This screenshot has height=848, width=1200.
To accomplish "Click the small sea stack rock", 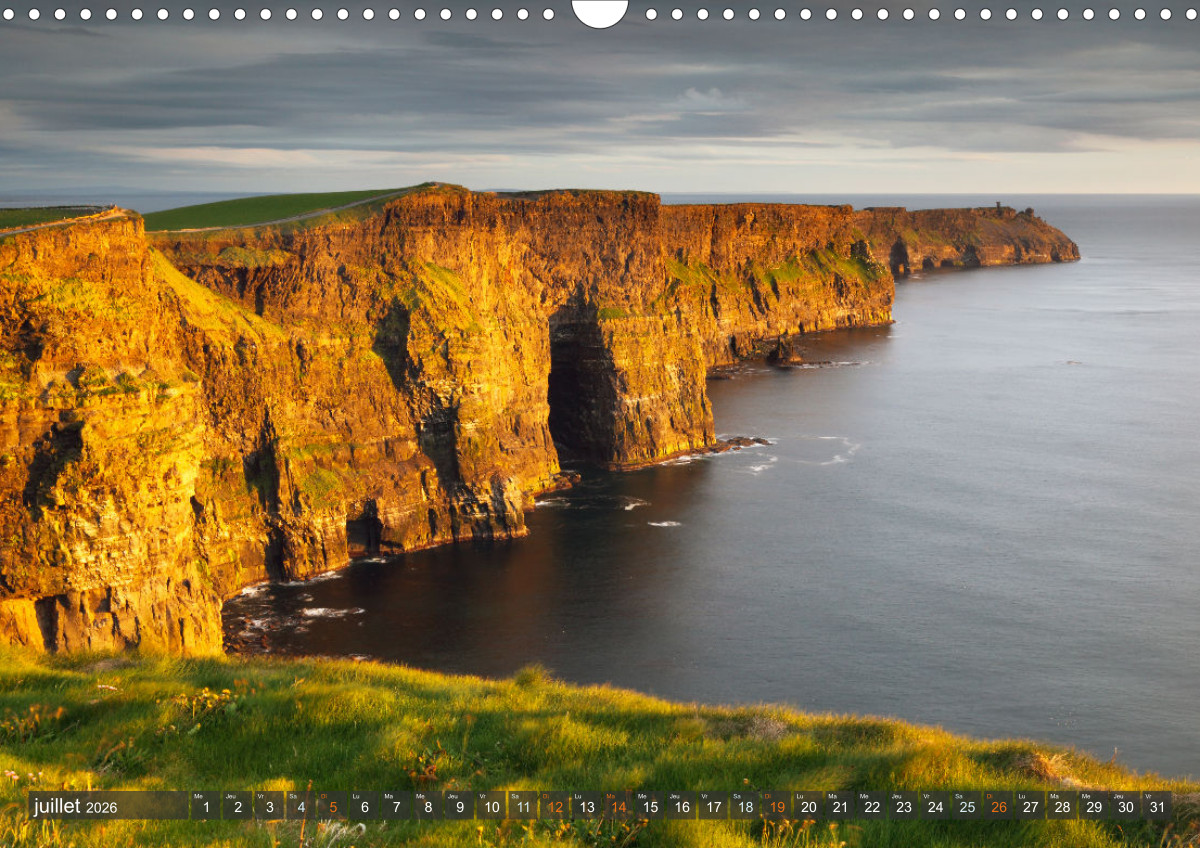I will click(783, 352).
